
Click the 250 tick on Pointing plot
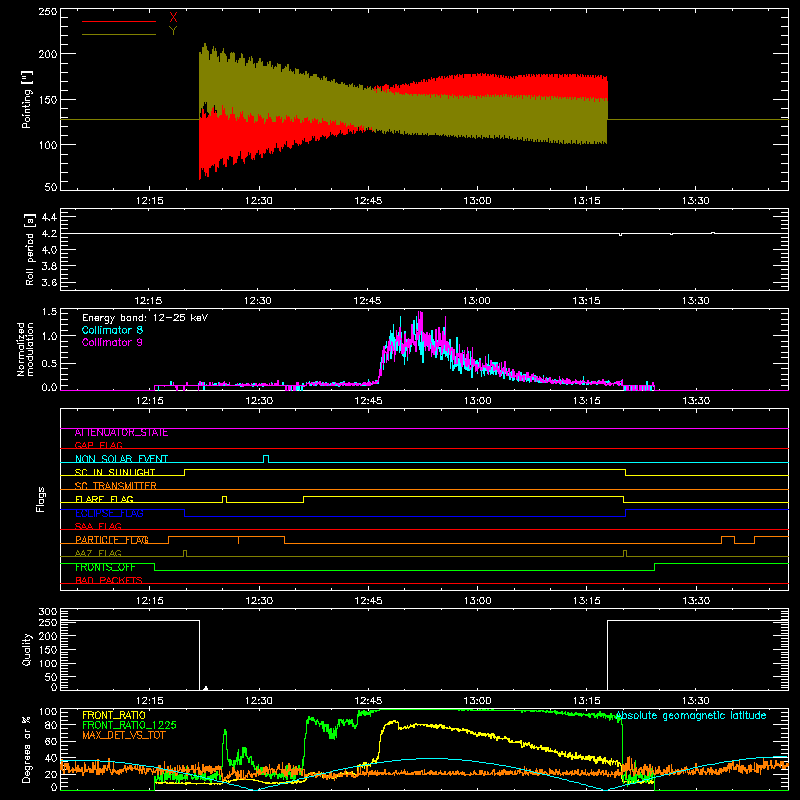click(x=48, y=11)
